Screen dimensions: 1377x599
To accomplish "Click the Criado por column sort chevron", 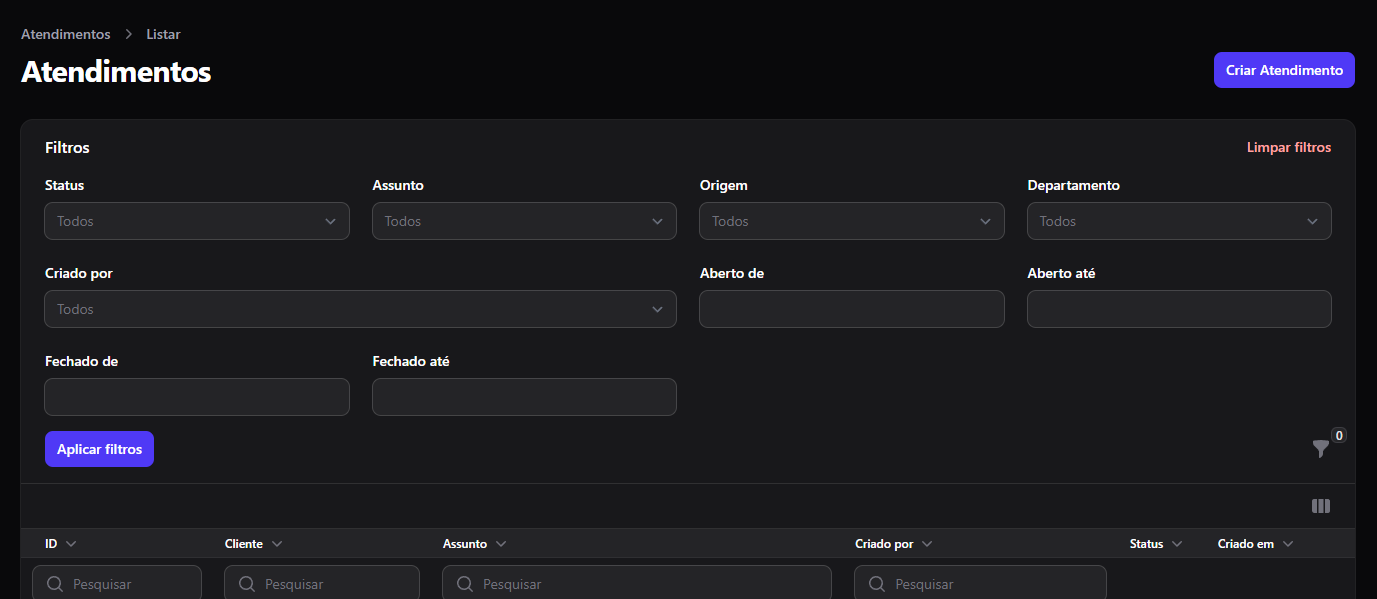I will pos(927,544).
